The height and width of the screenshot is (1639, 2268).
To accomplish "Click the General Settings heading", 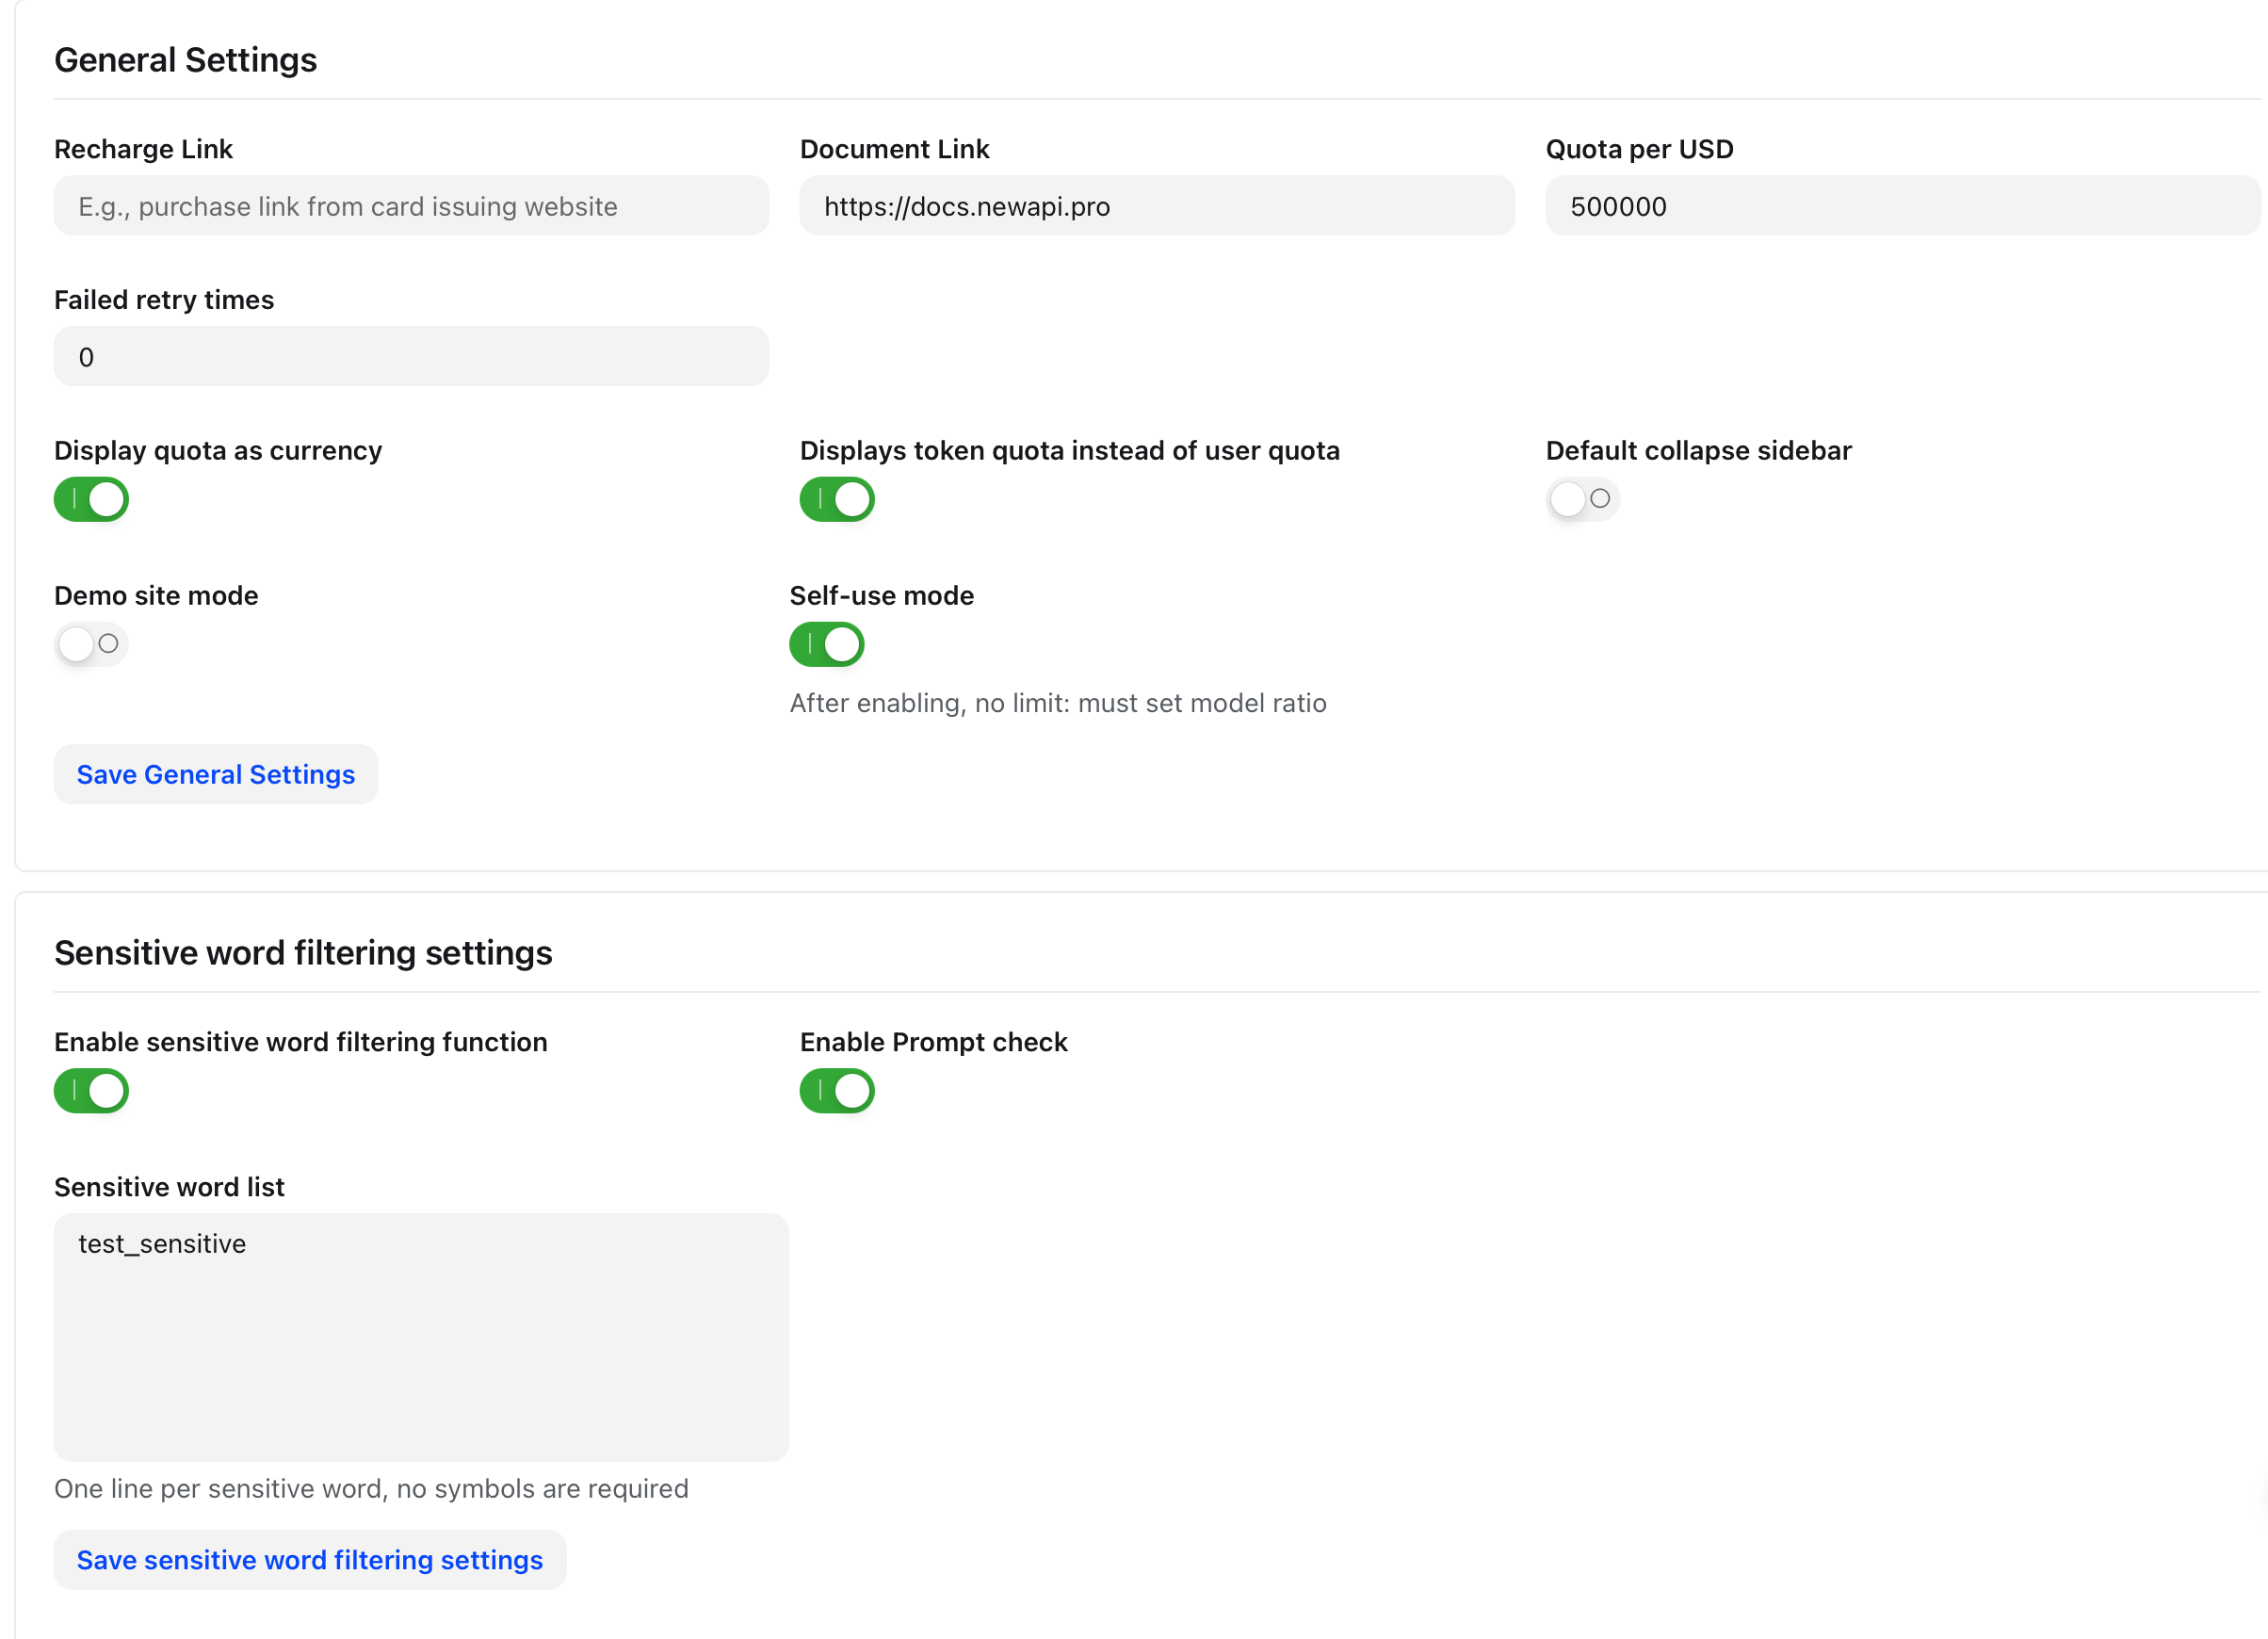I will click(x=185, y=60).
